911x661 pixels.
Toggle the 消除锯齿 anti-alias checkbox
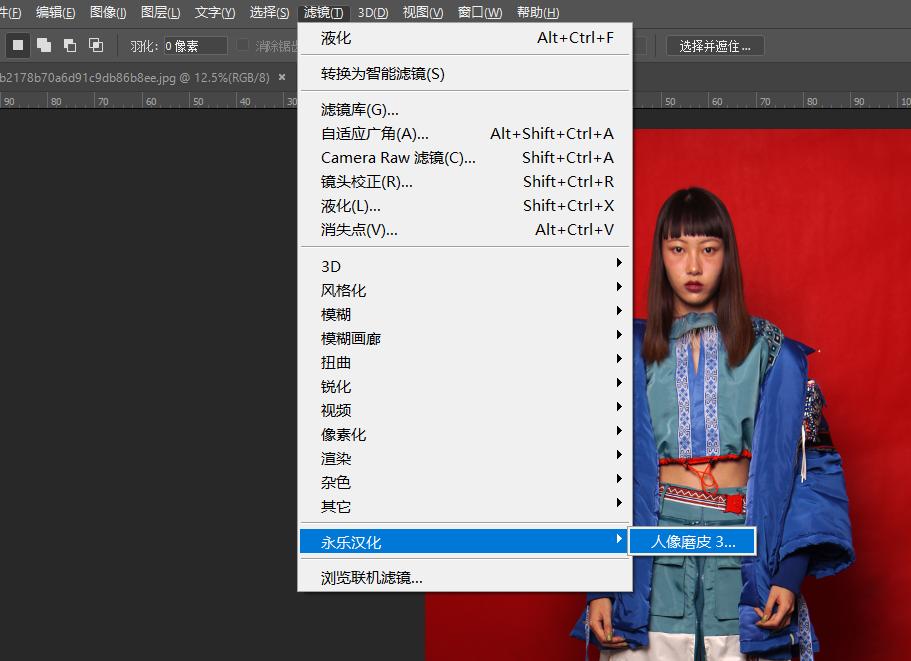tap(243, 44)
